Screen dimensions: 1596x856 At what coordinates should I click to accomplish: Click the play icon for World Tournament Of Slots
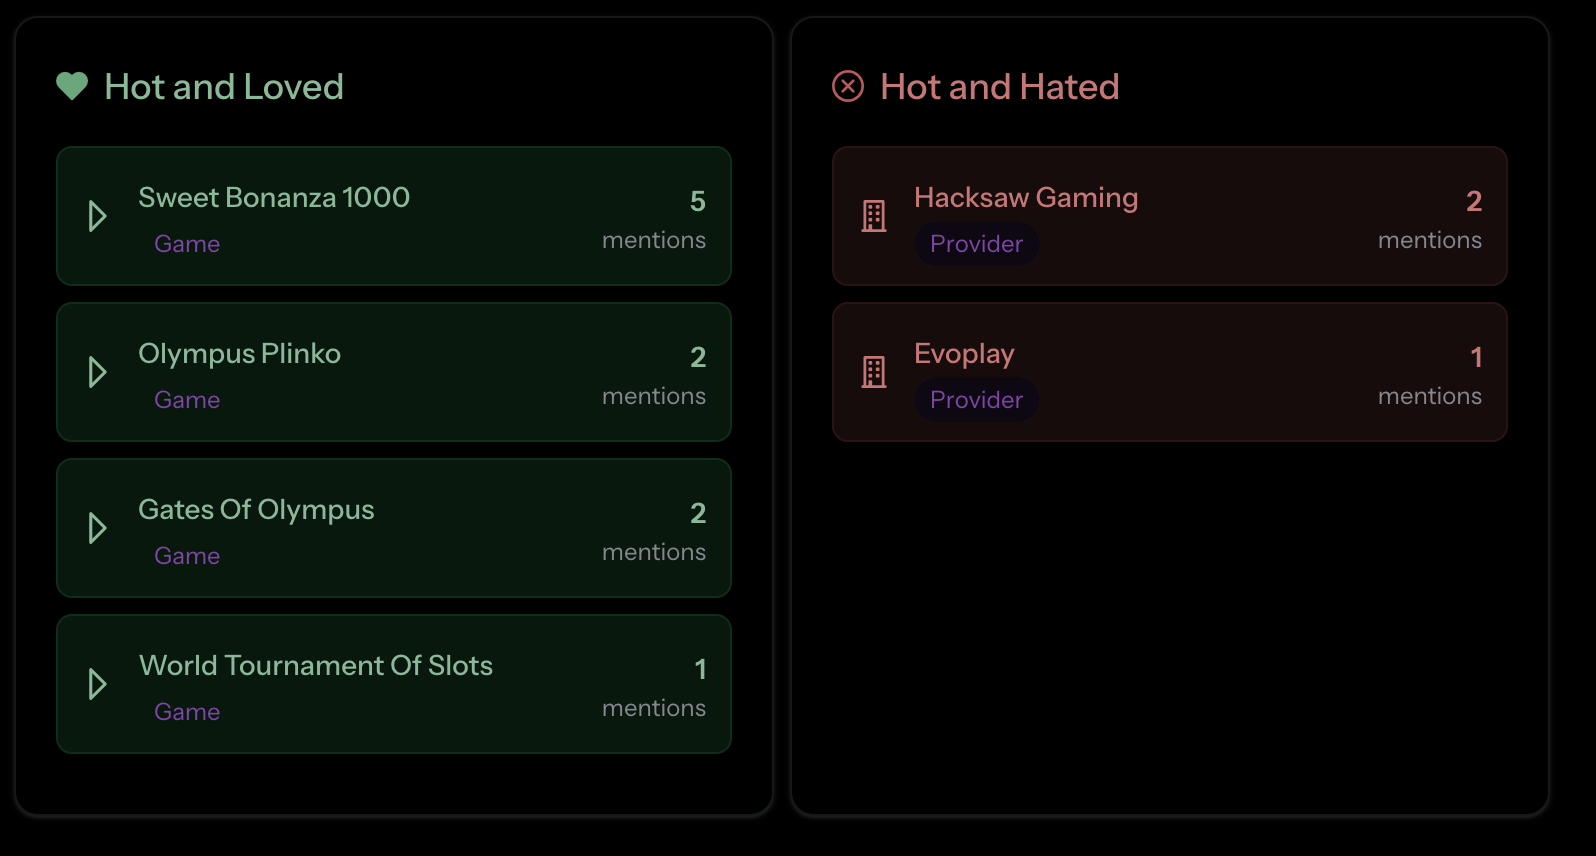97,684
